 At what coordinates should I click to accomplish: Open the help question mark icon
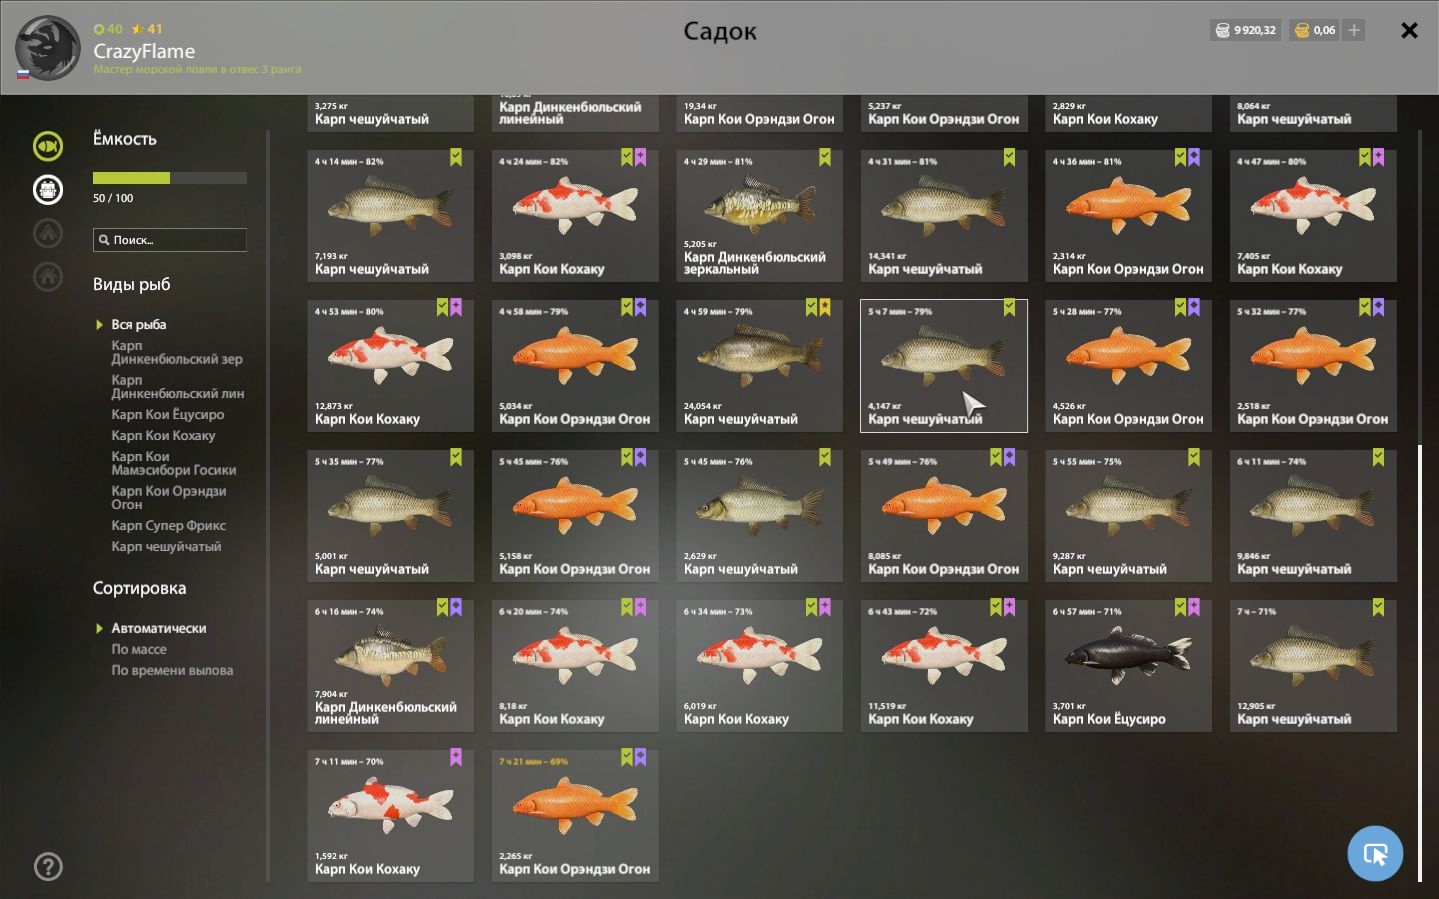[x=48, y=866]
